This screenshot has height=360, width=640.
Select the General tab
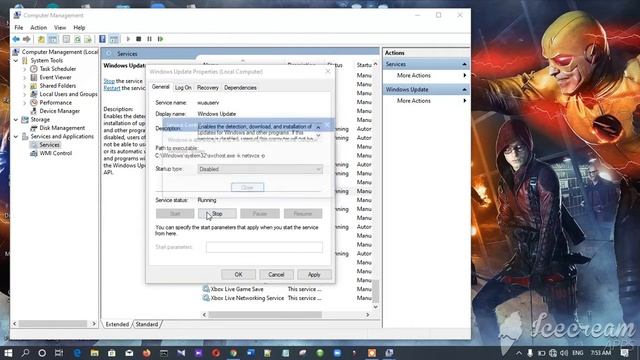(x=160, y=87)
